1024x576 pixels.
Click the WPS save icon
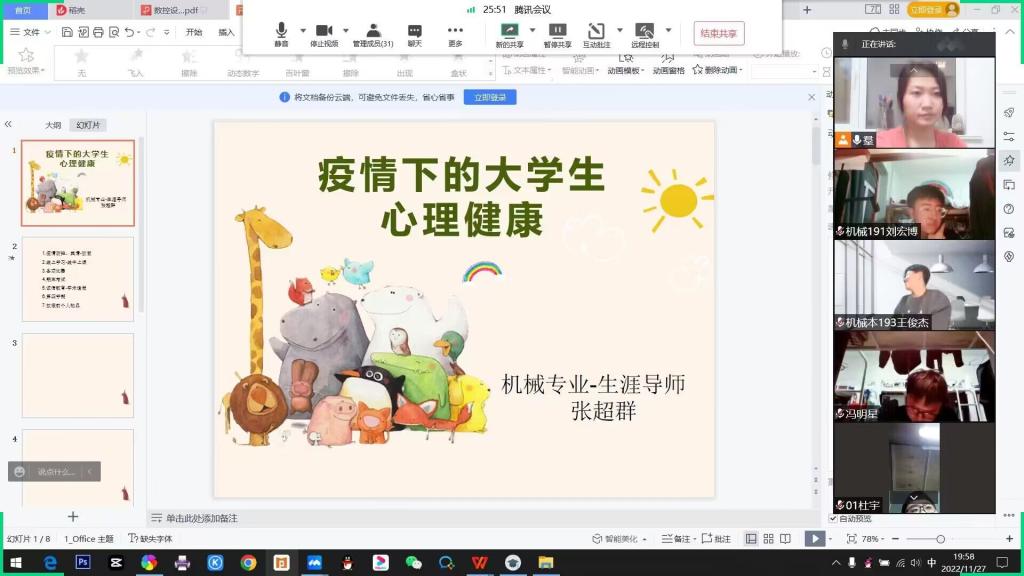67,32
